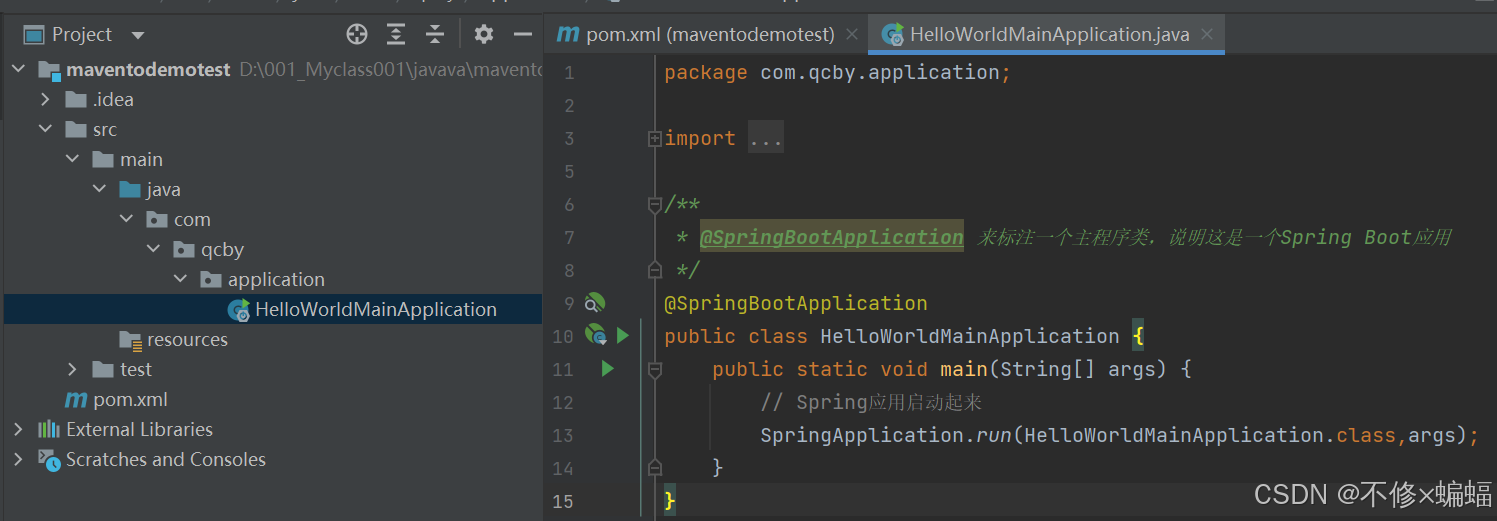Open Project panel settings gear
The height and width of the screenshot is (521, 1497).
click(x=484, y=35)
